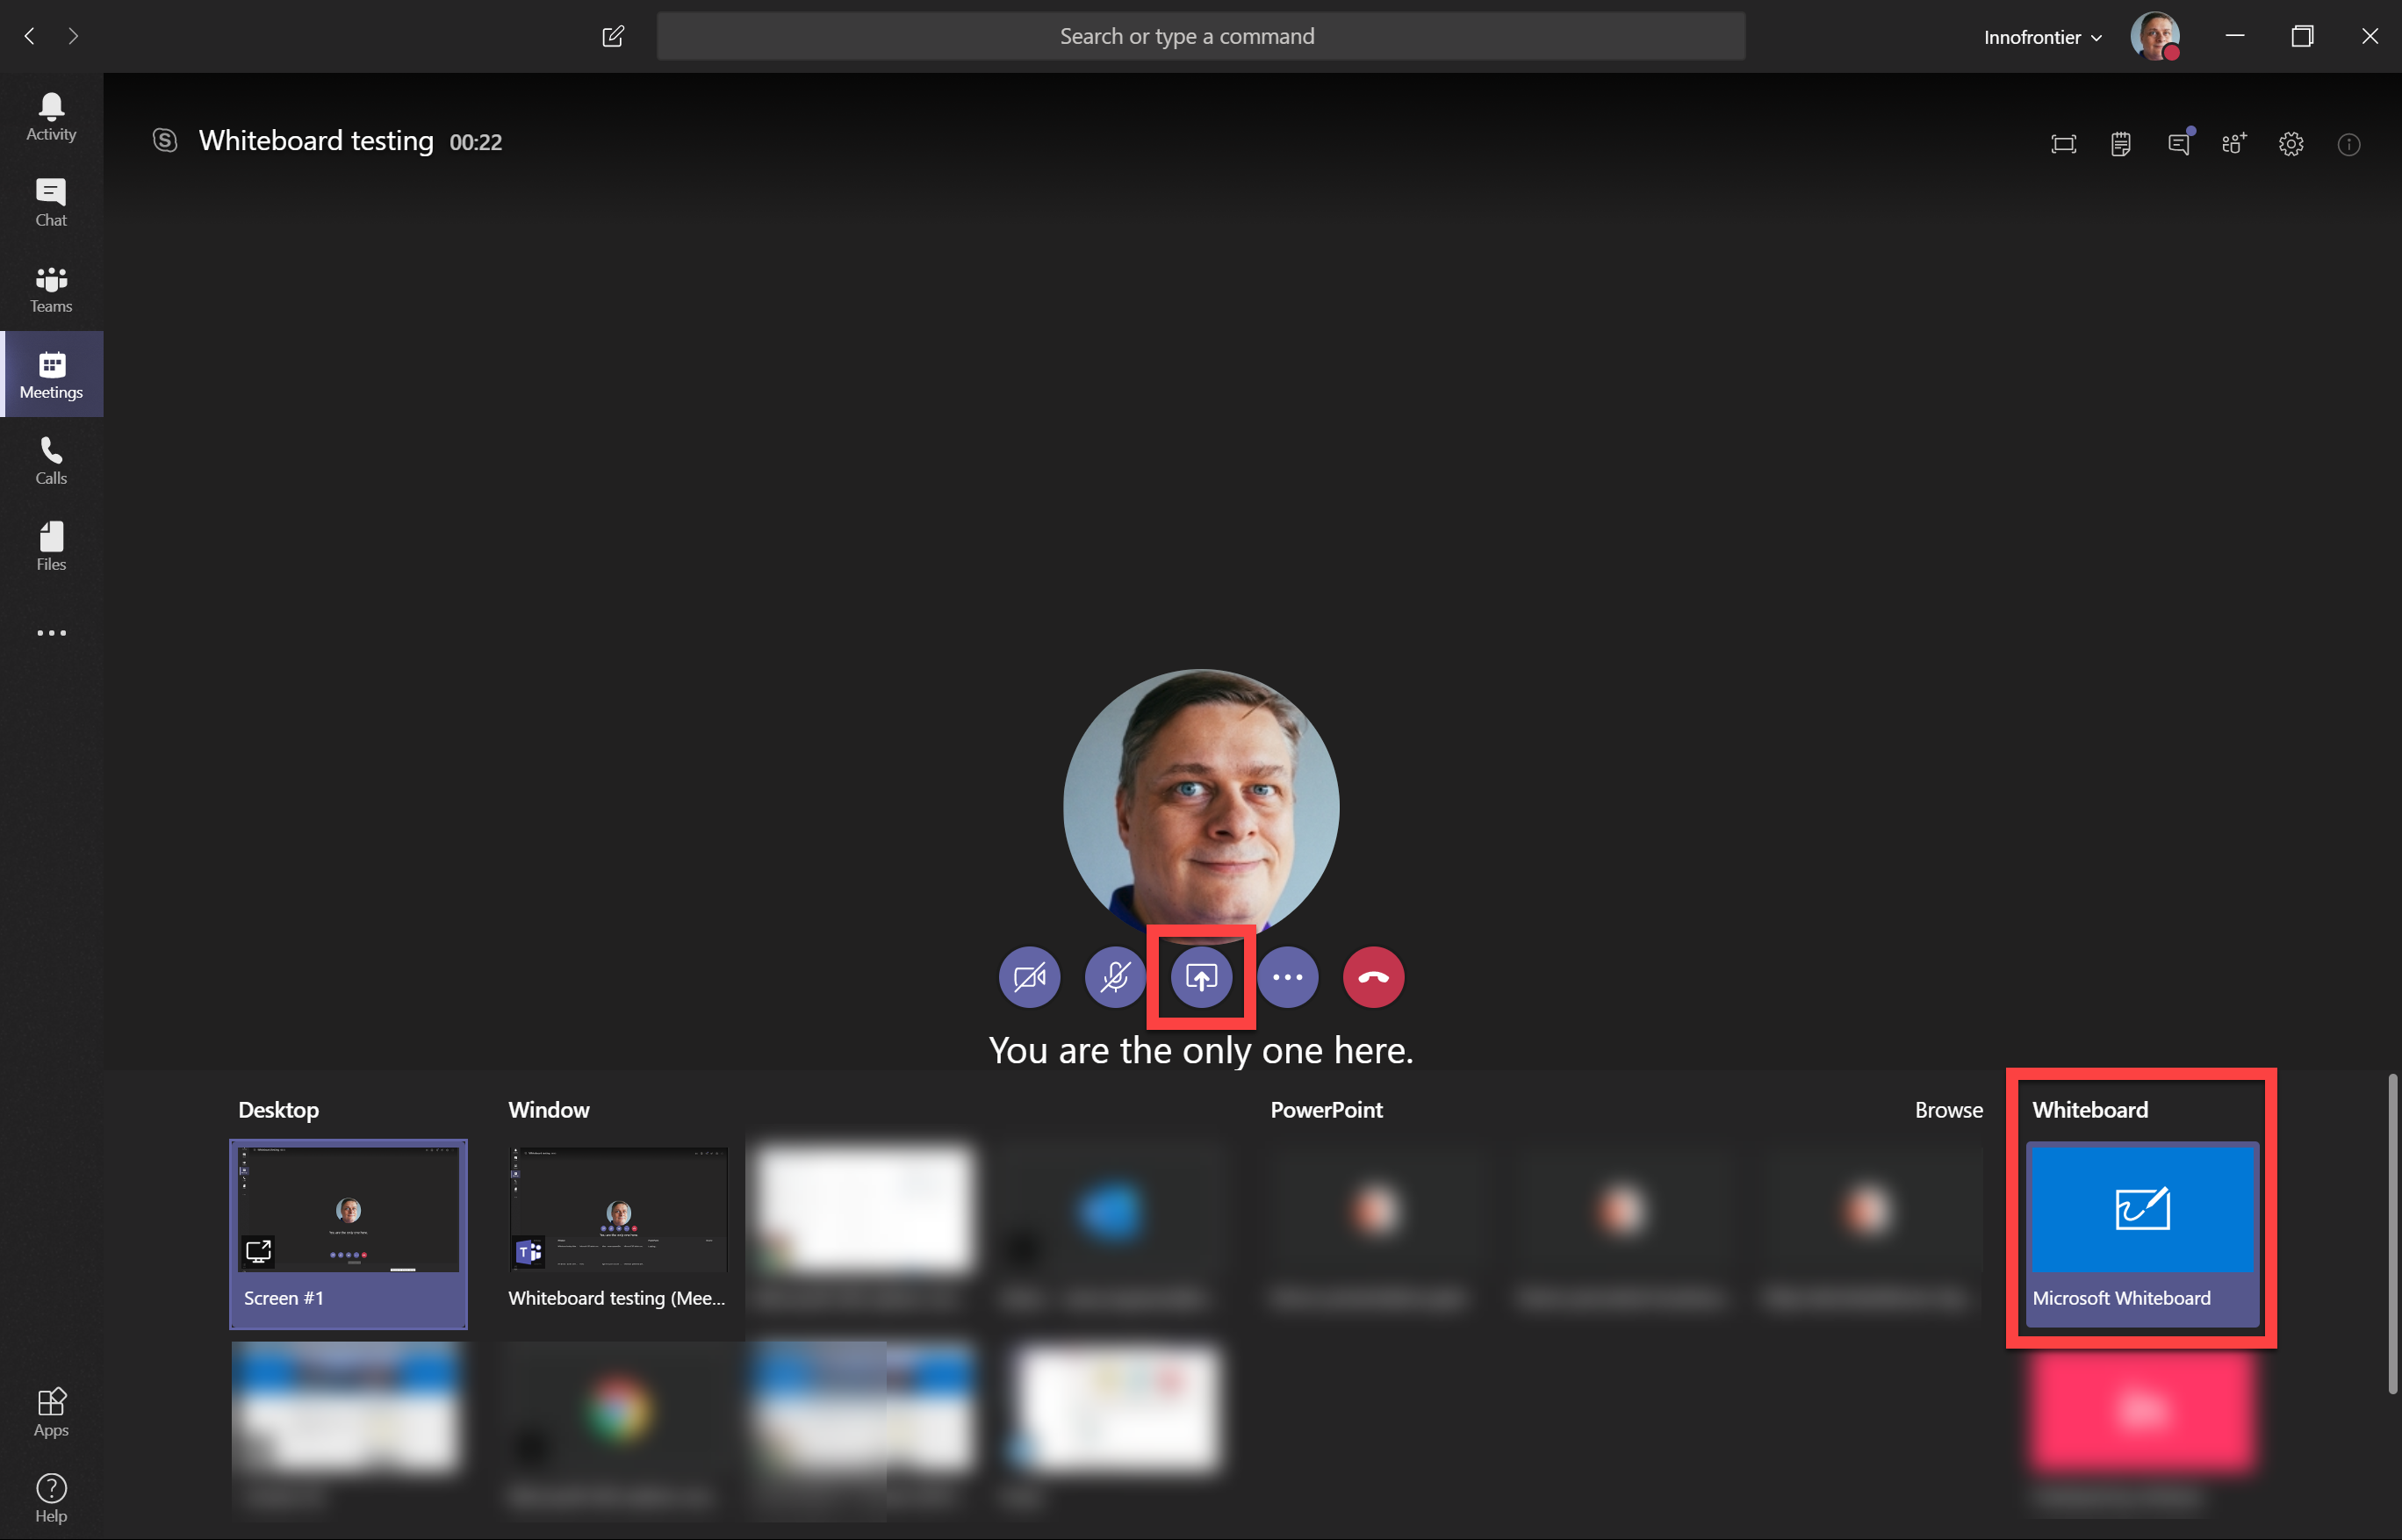The image size is (2402, 1540).
Task: Open the Activity feed
Action: [x=51, y=116]
